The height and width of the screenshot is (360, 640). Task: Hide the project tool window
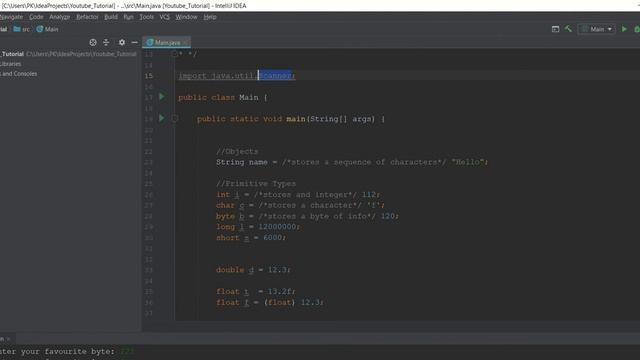(x=134, y=42)
